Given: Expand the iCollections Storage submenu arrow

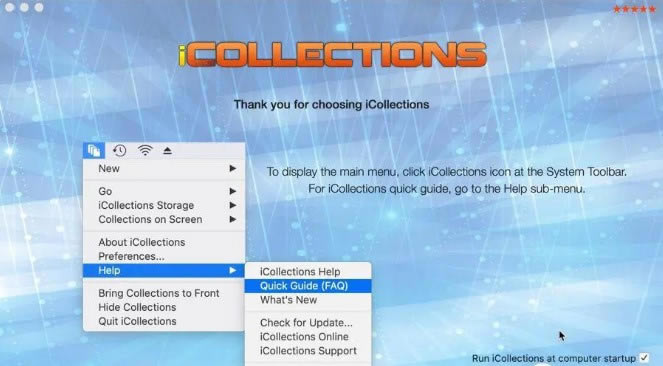Looking at the screenshot, I should [233, 205].
